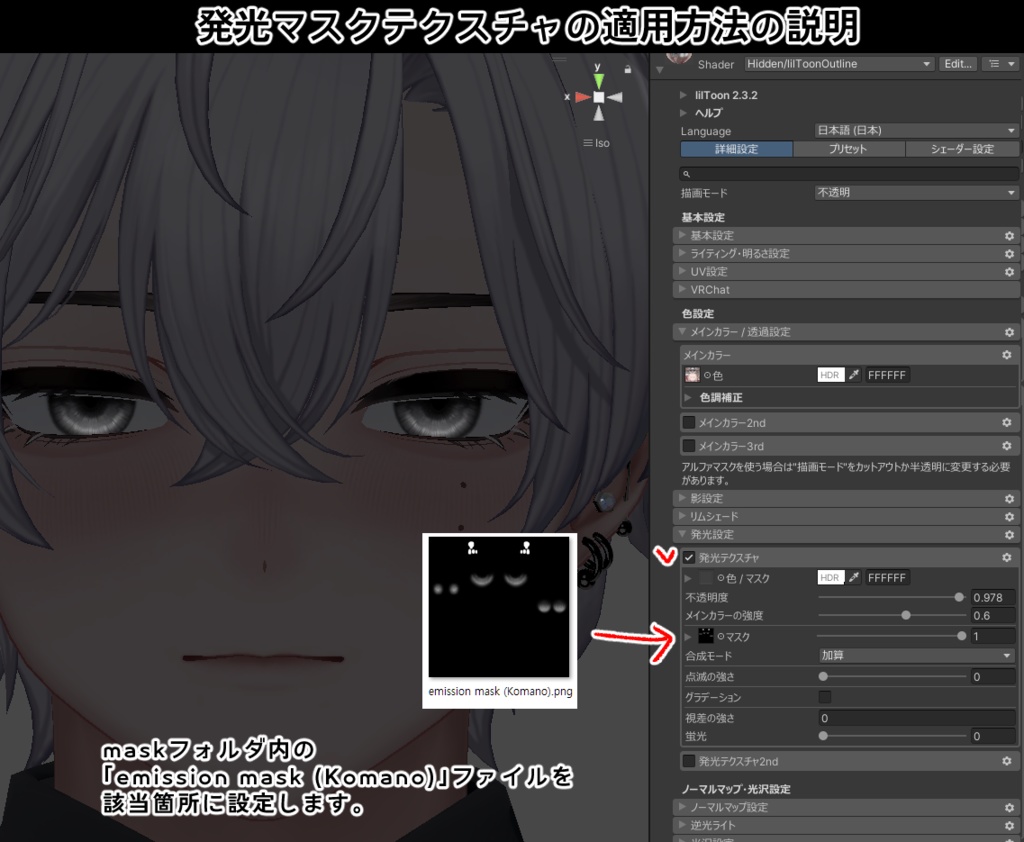
Task: Open the 合成モード dropdown showing 加算
Action: (915, 656)
